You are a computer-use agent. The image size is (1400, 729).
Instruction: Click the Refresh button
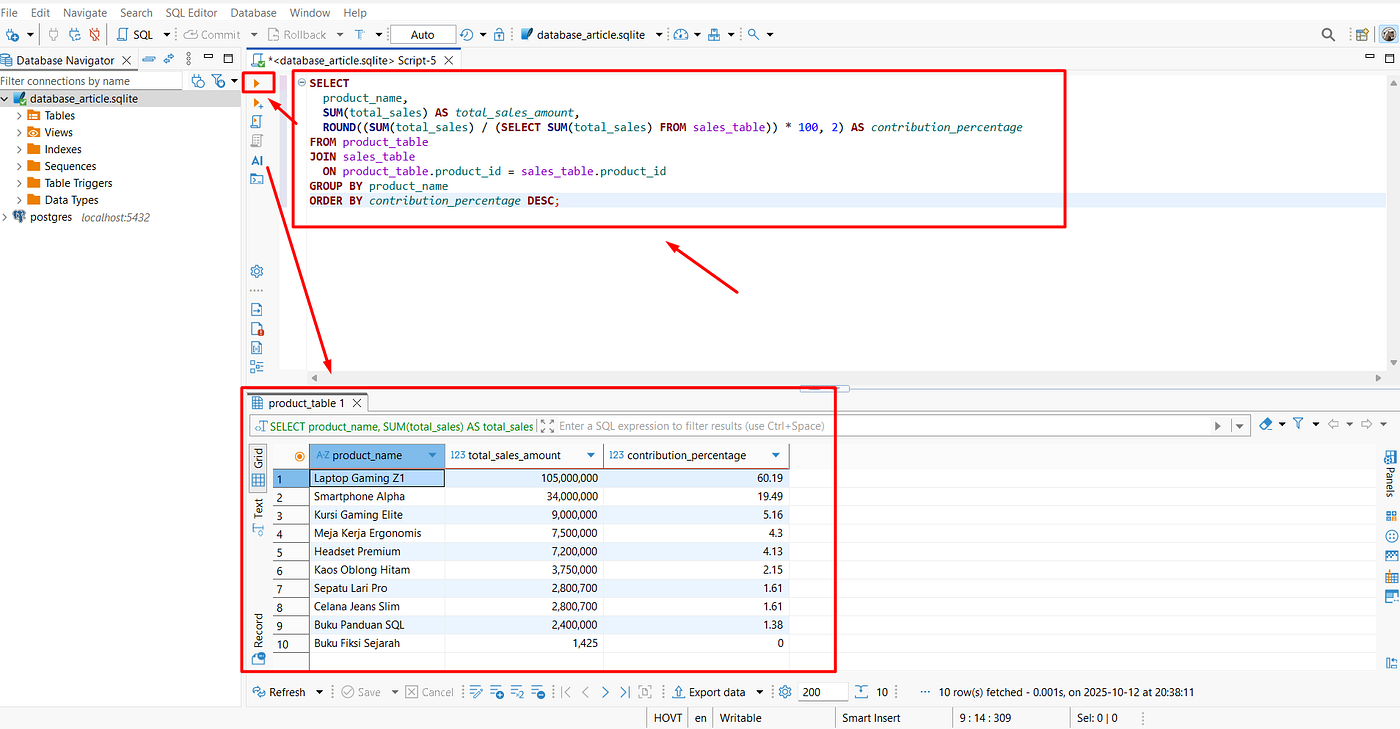(x=279, y=692)
